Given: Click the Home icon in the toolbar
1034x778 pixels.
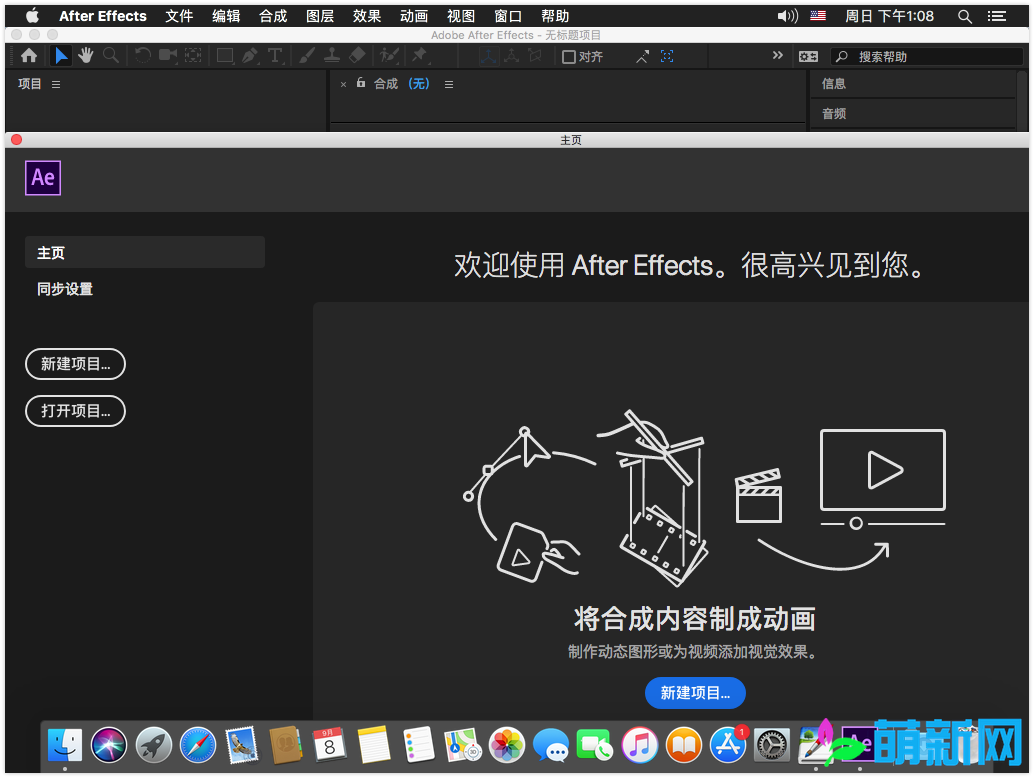Looking at the screenshot, I should tap(29, 56).
